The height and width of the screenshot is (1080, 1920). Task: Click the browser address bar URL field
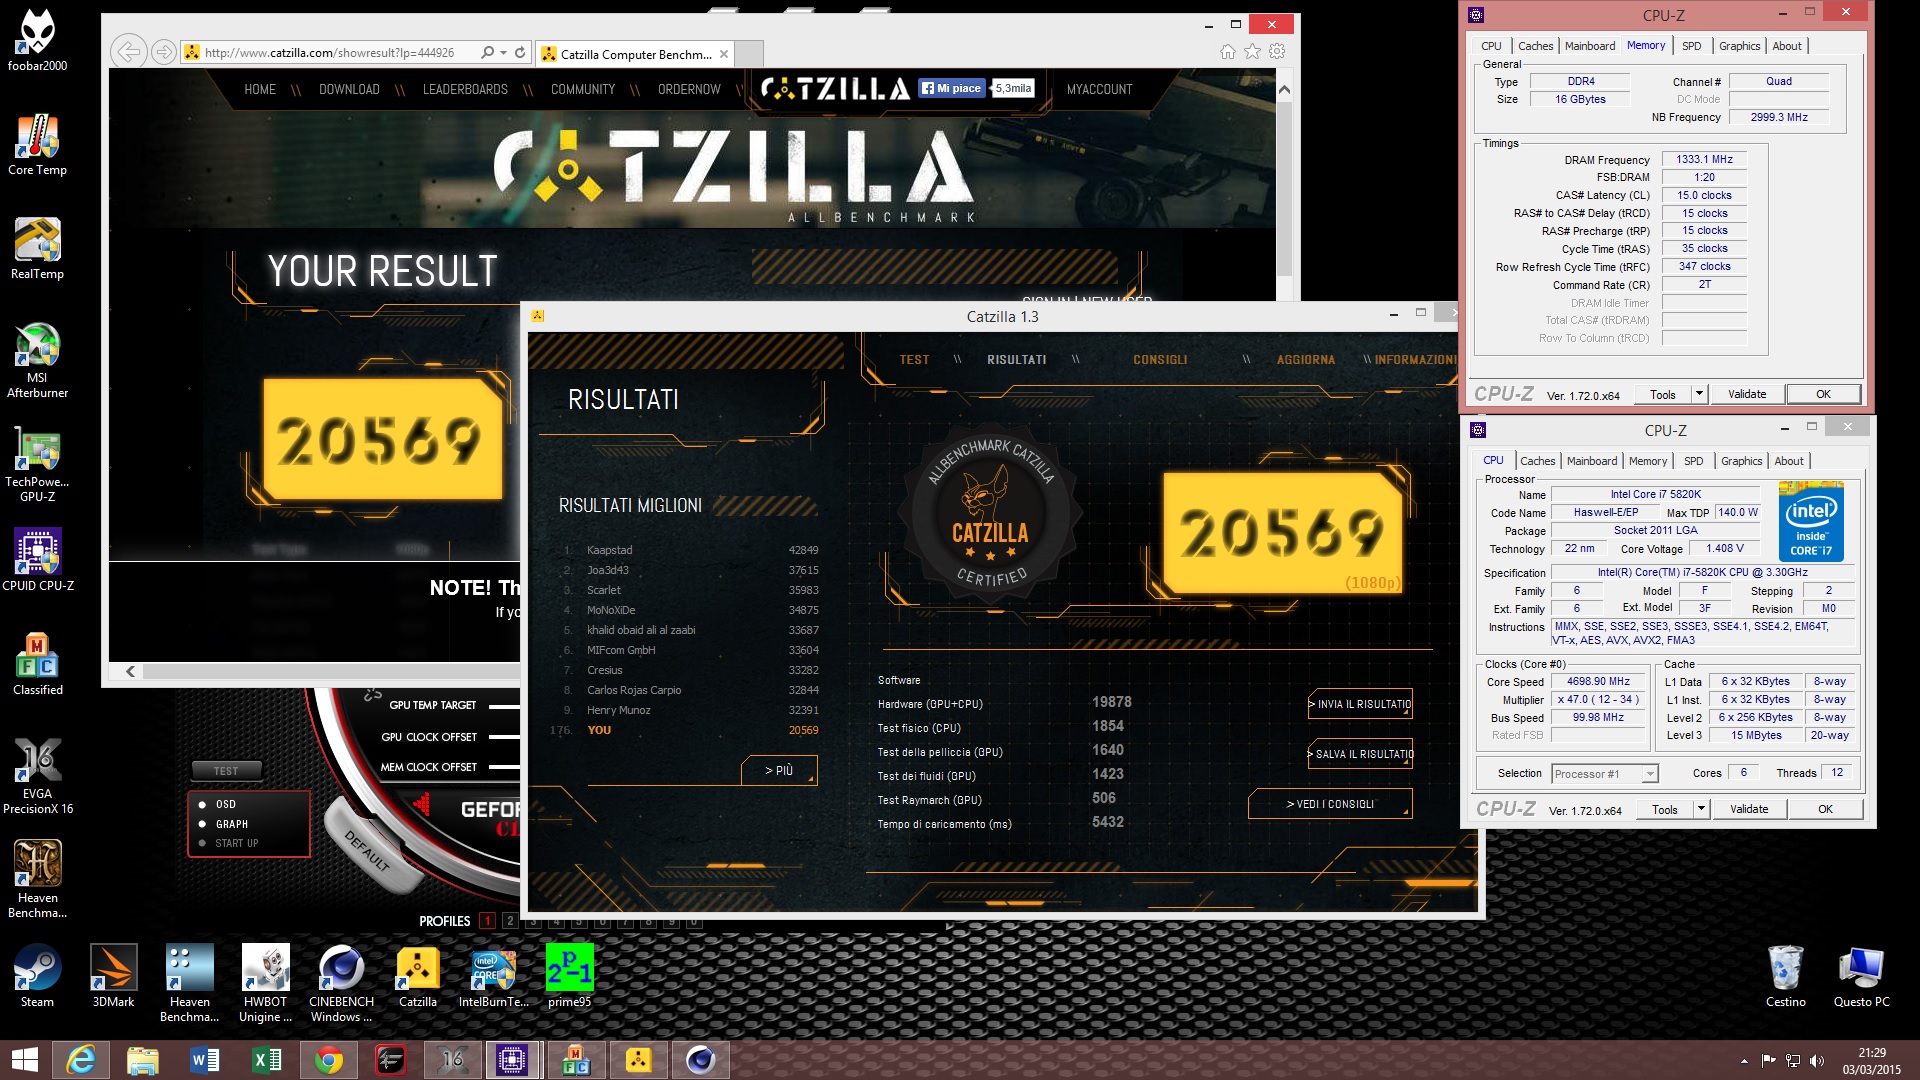click(x=330, y=52)
